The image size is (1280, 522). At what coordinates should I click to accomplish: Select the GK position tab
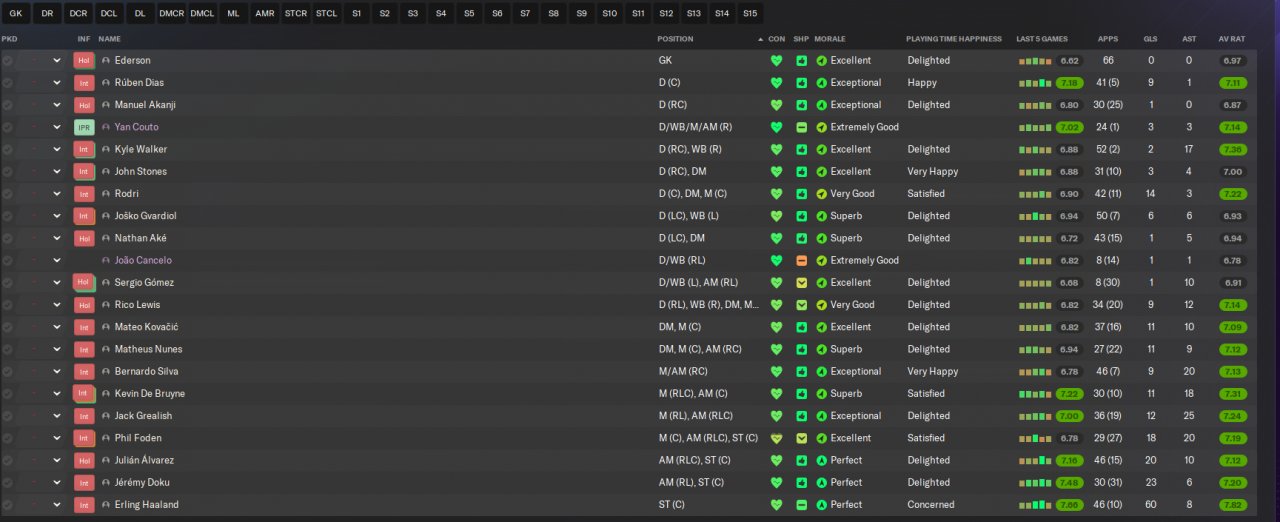[15, 13]
